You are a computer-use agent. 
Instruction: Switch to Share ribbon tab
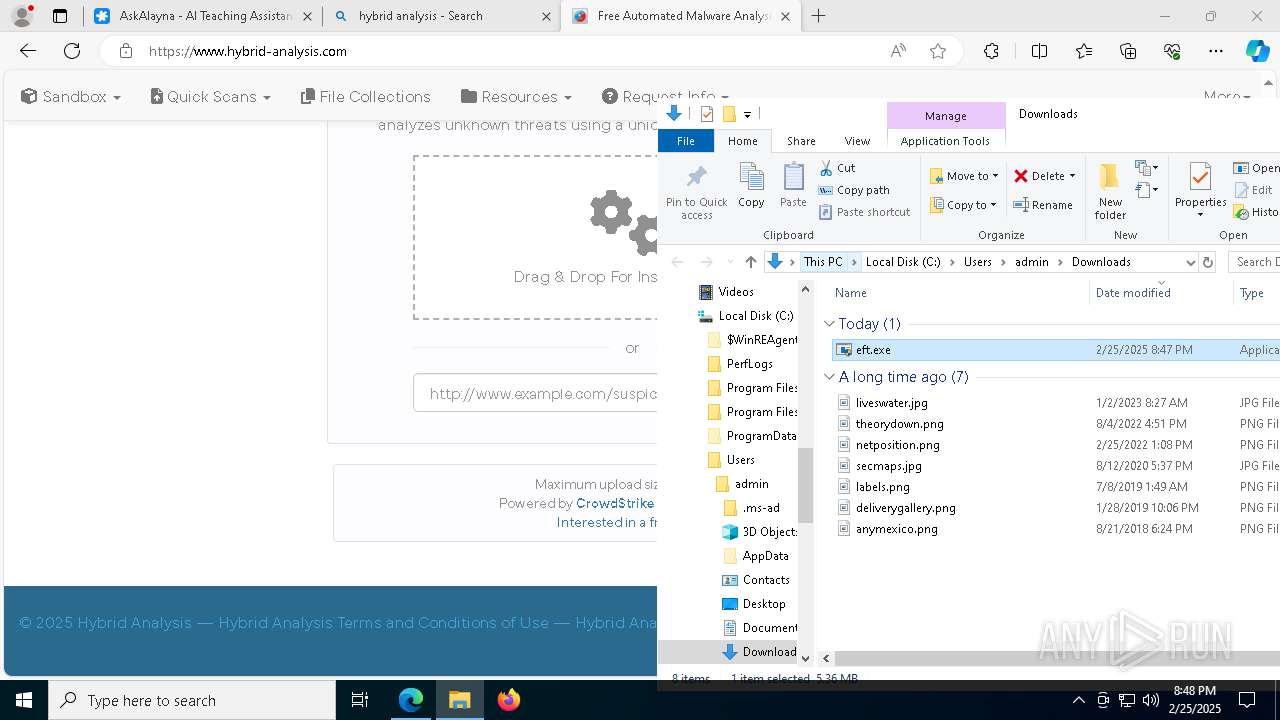[801, 141]
